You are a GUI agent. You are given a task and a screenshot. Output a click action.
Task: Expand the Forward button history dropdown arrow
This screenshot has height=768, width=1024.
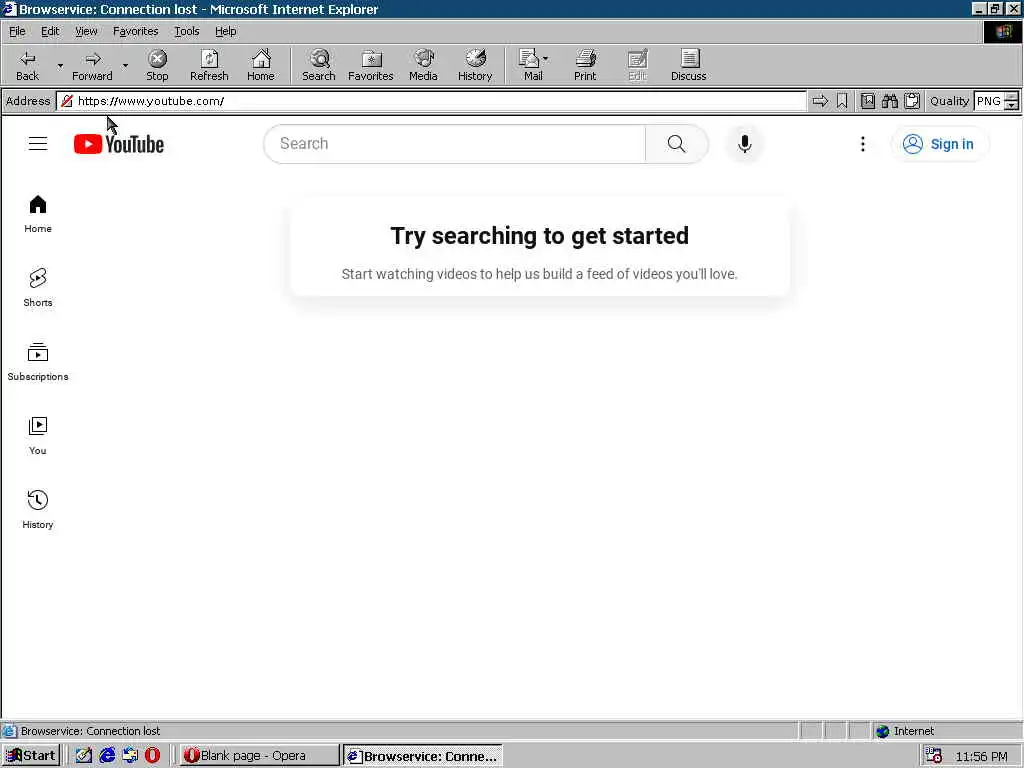point(125,65)
